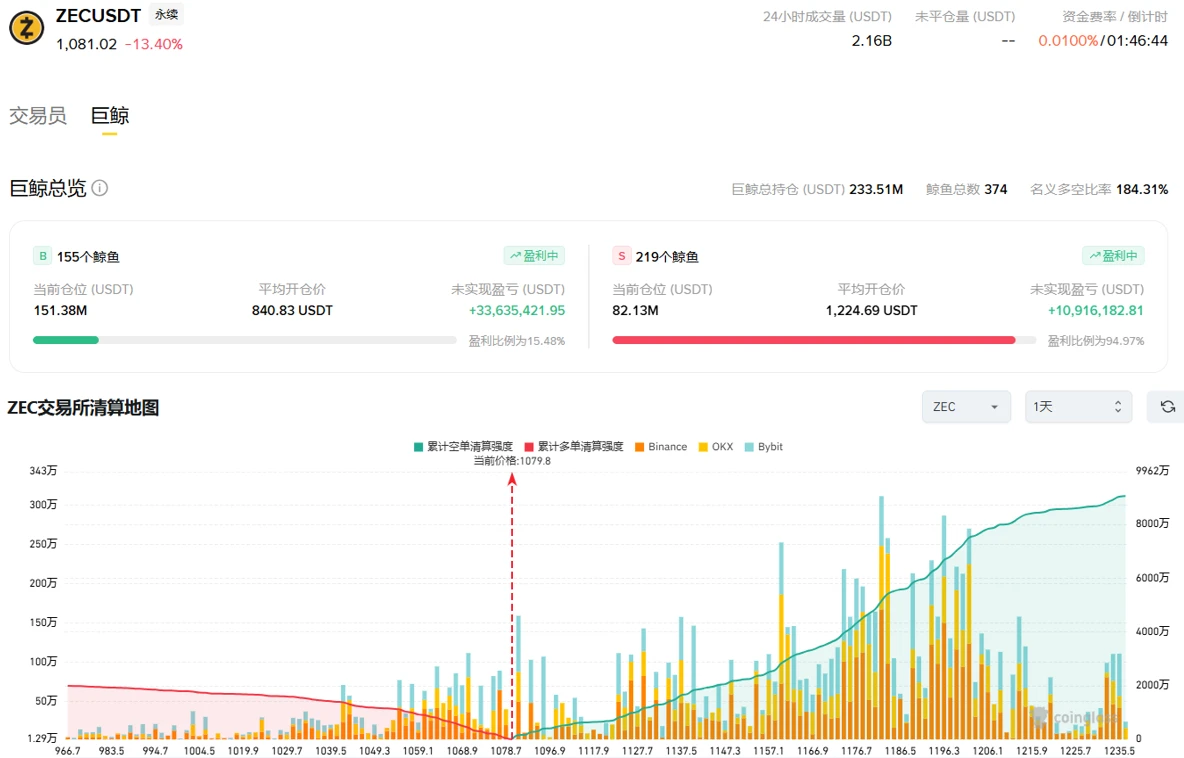Click the green B long whales badge
Screen dimensions: 1184x758
point(43,256)
